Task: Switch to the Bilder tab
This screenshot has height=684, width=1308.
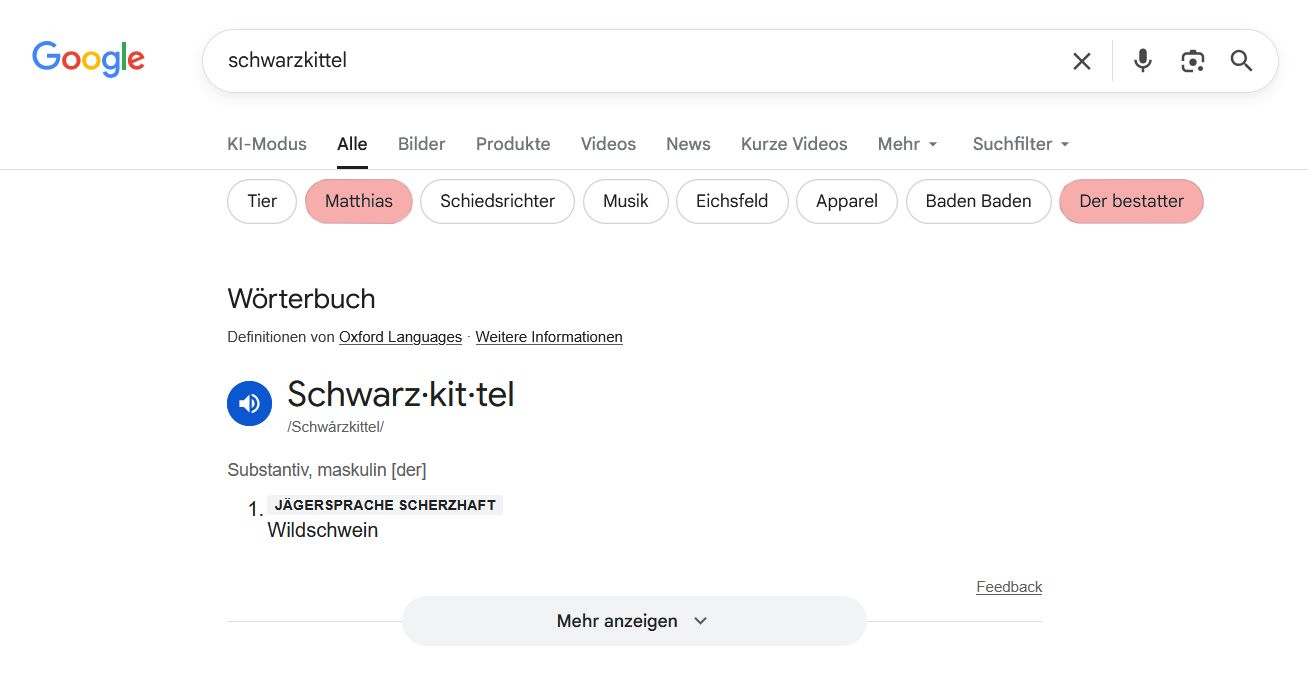Action: (421, 144)
